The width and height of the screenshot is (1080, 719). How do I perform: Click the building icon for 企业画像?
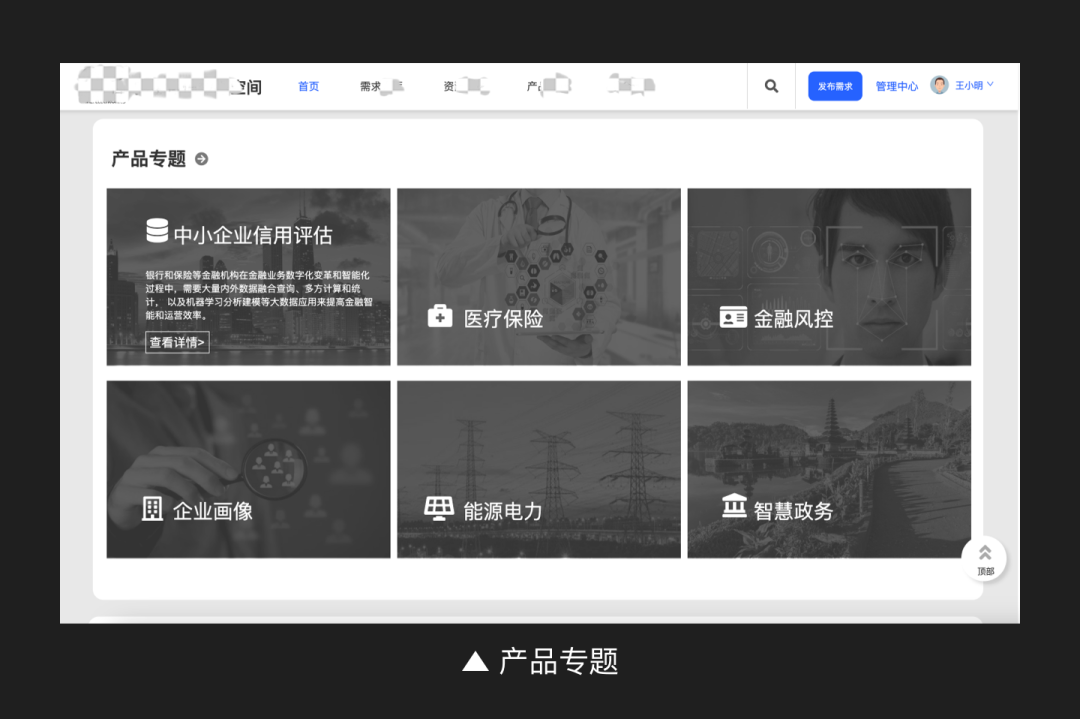pyautogui.click(x=152, y=509)
